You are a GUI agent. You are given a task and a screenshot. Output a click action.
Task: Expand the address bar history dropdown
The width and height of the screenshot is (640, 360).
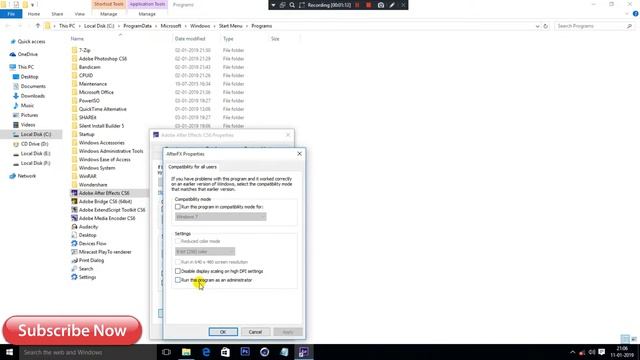coord(537,26)
